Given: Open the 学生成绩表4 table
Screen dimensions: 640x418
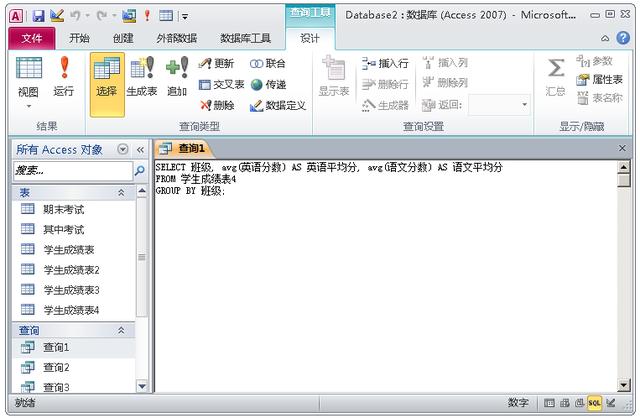Looking at the screenshot, I should coord(74,310).
